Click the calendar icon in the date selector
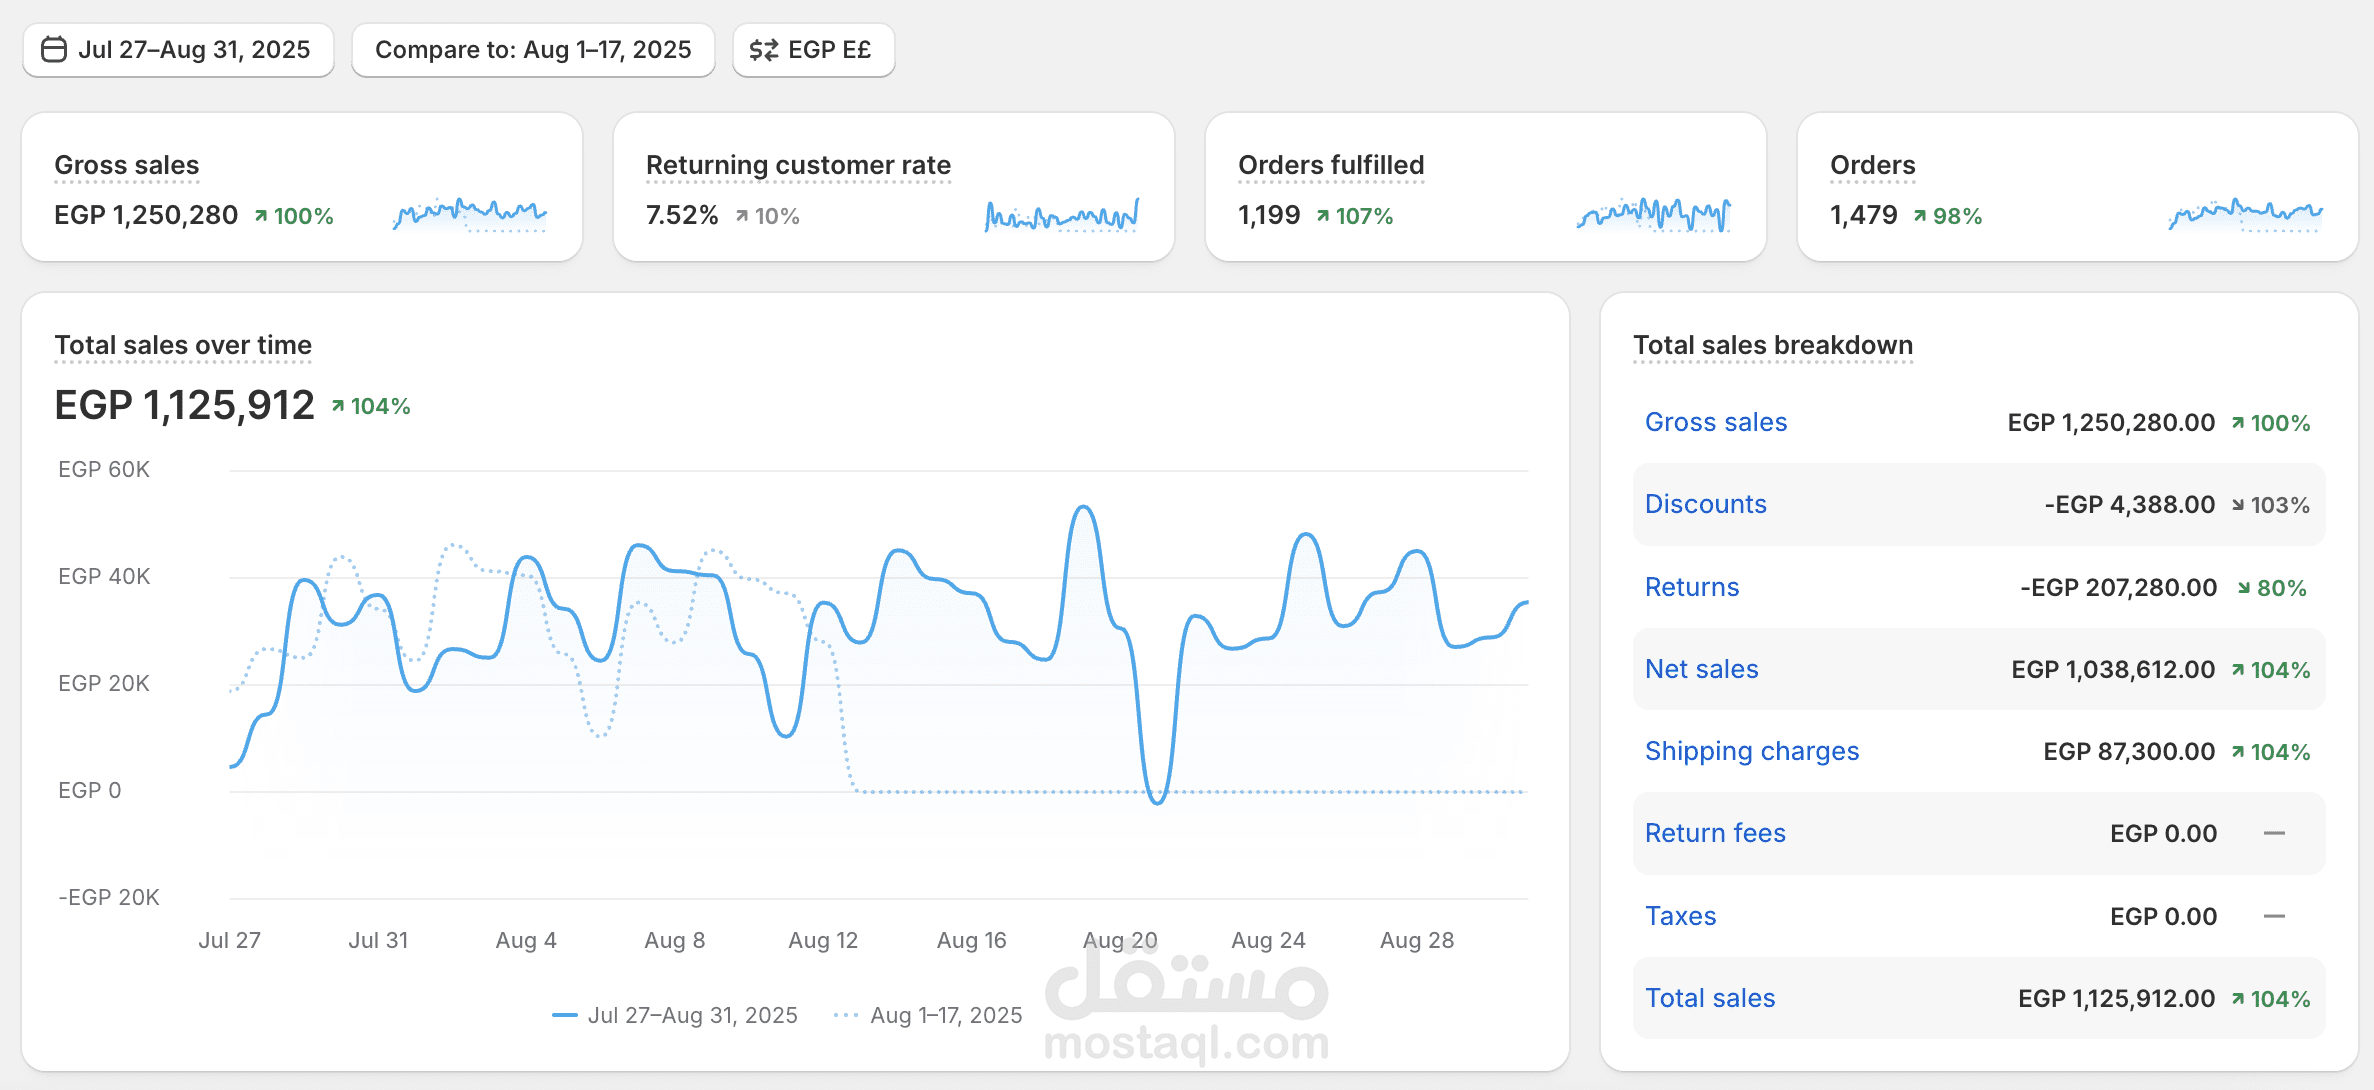The height and width of the screenshot is (1090, 2374). click(55, 49)
